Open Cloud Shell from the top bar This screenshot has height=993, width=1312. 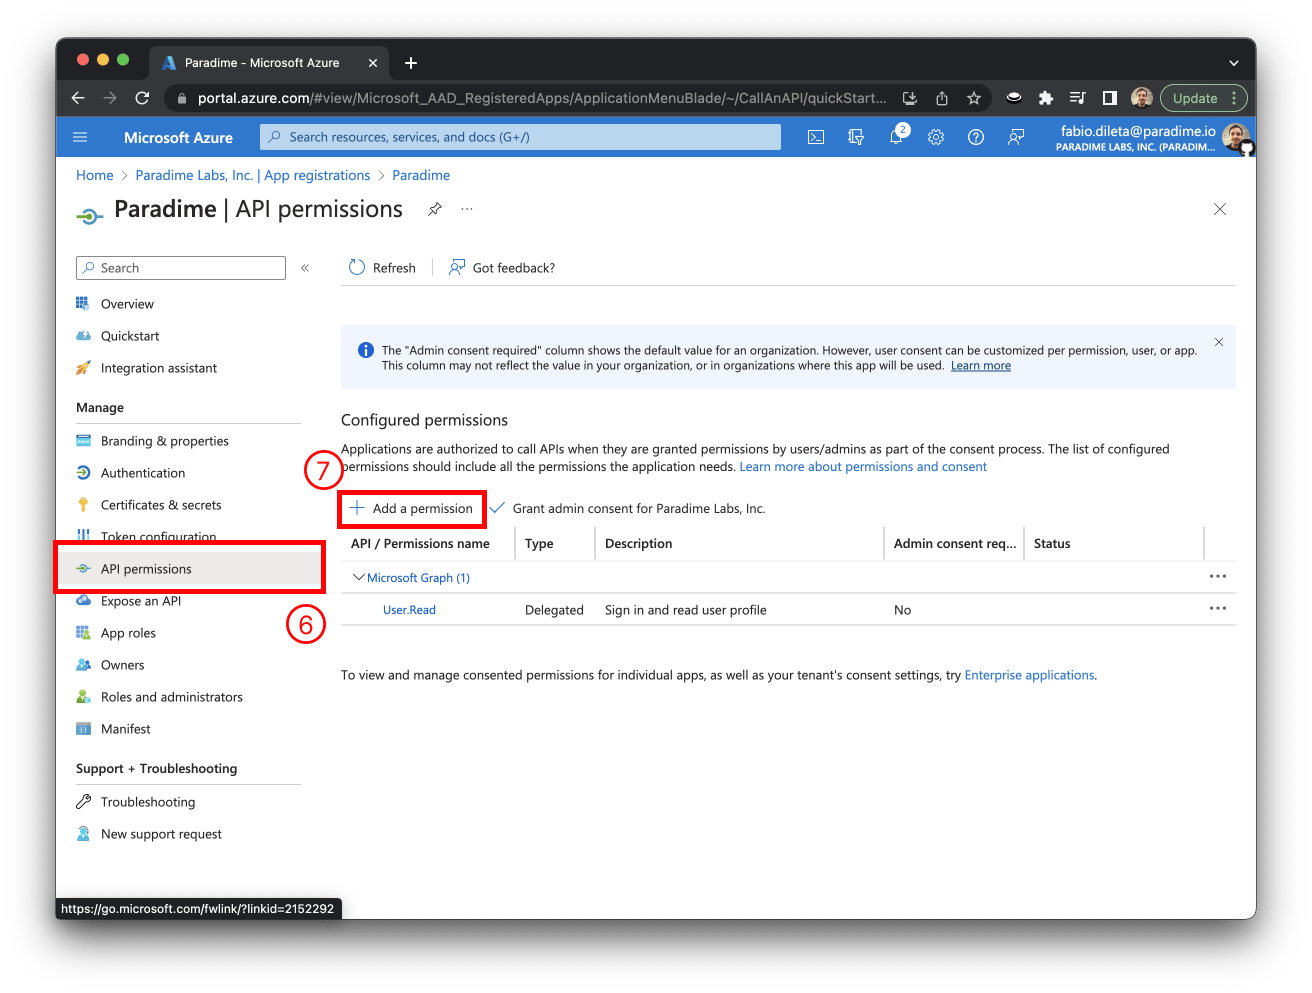point(816,137)
